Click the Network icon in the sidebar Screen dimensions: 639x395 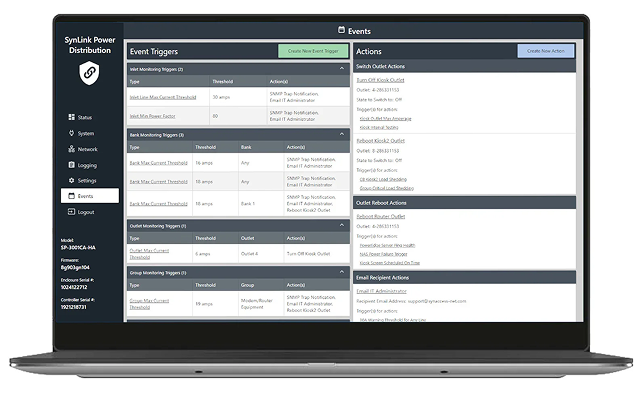pyautogui.click(x=72, y=149)
